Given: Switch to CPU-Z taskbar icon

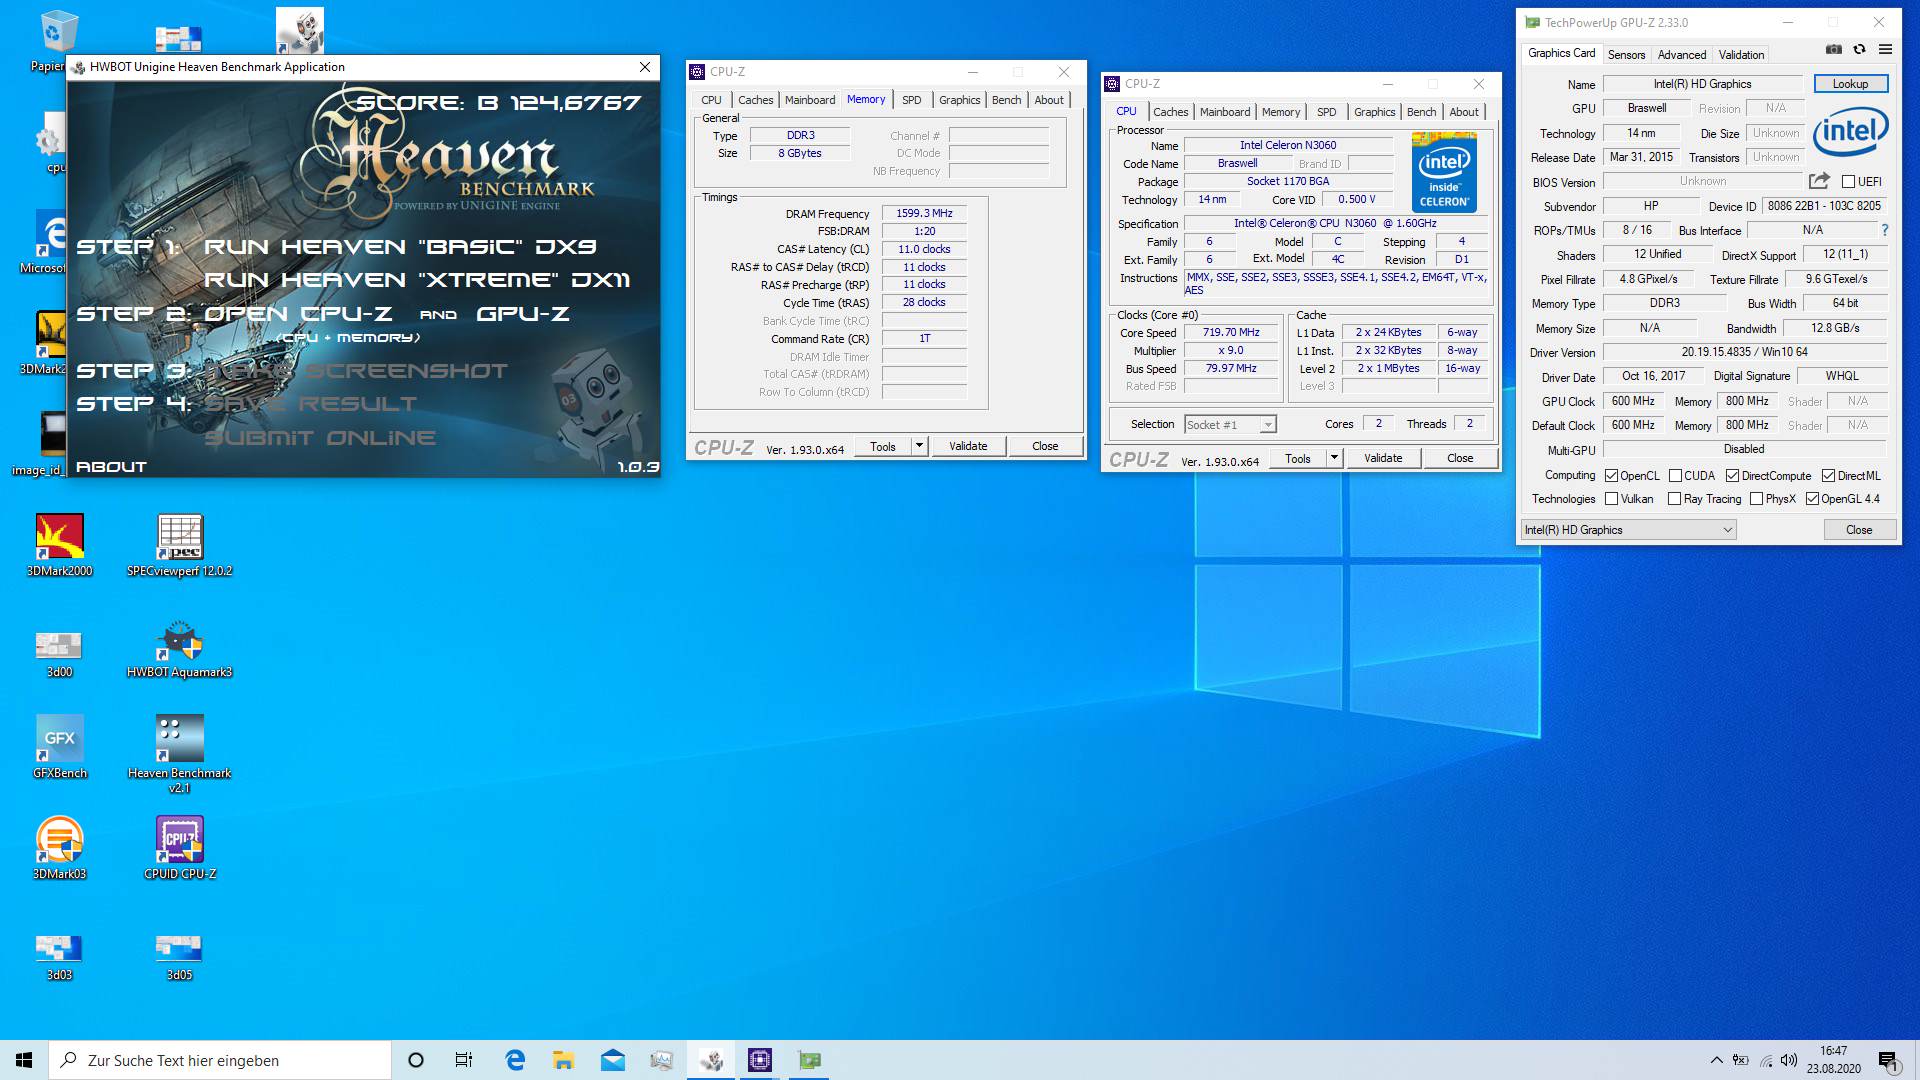Looking at the screenshot, I should point(760,1060).
